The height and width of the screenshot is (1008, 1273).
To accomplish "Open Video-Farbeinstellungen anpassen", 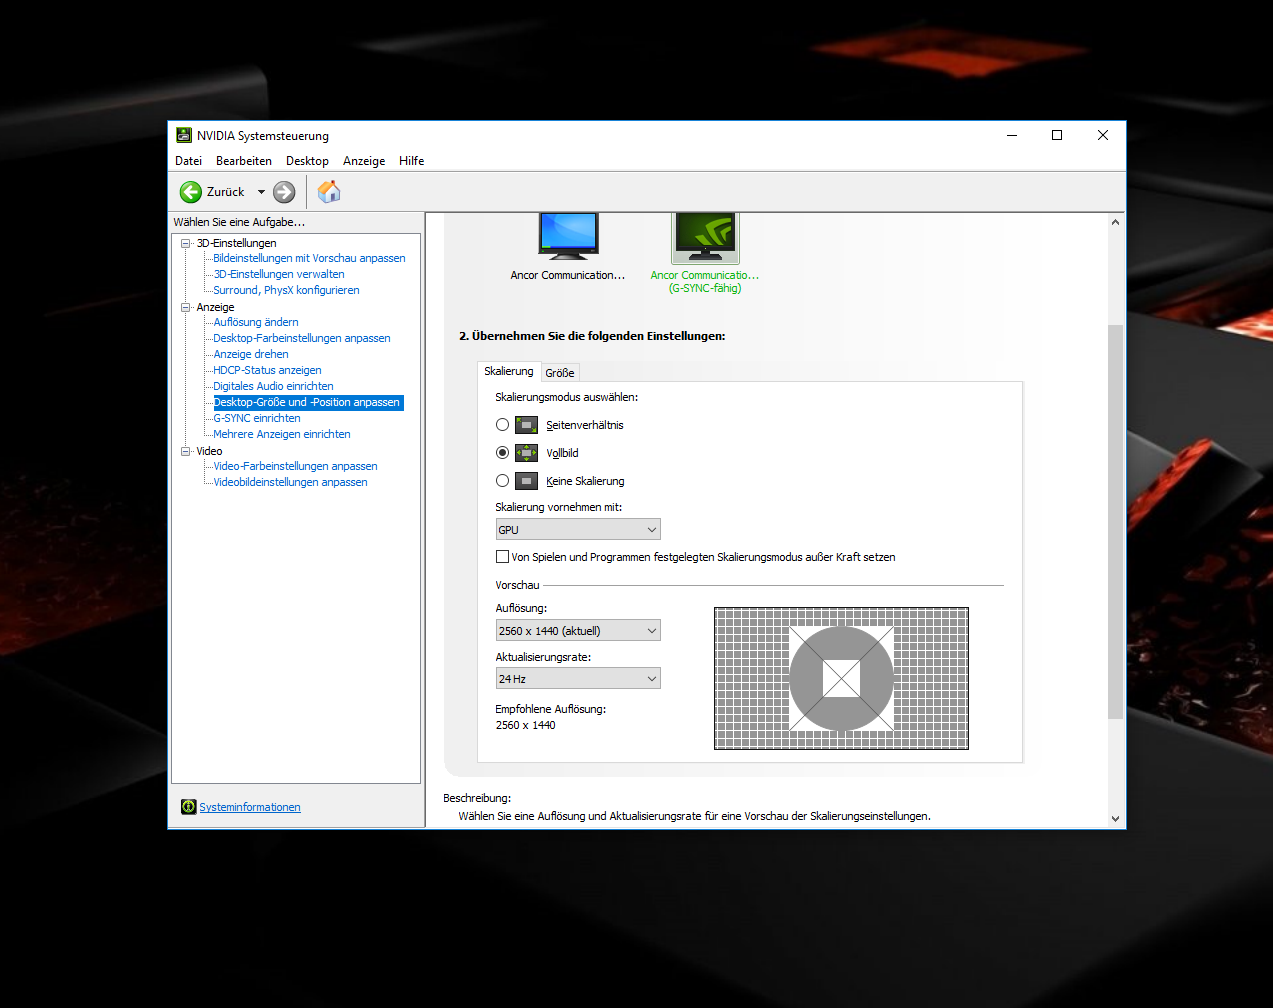I will point(295,466).
